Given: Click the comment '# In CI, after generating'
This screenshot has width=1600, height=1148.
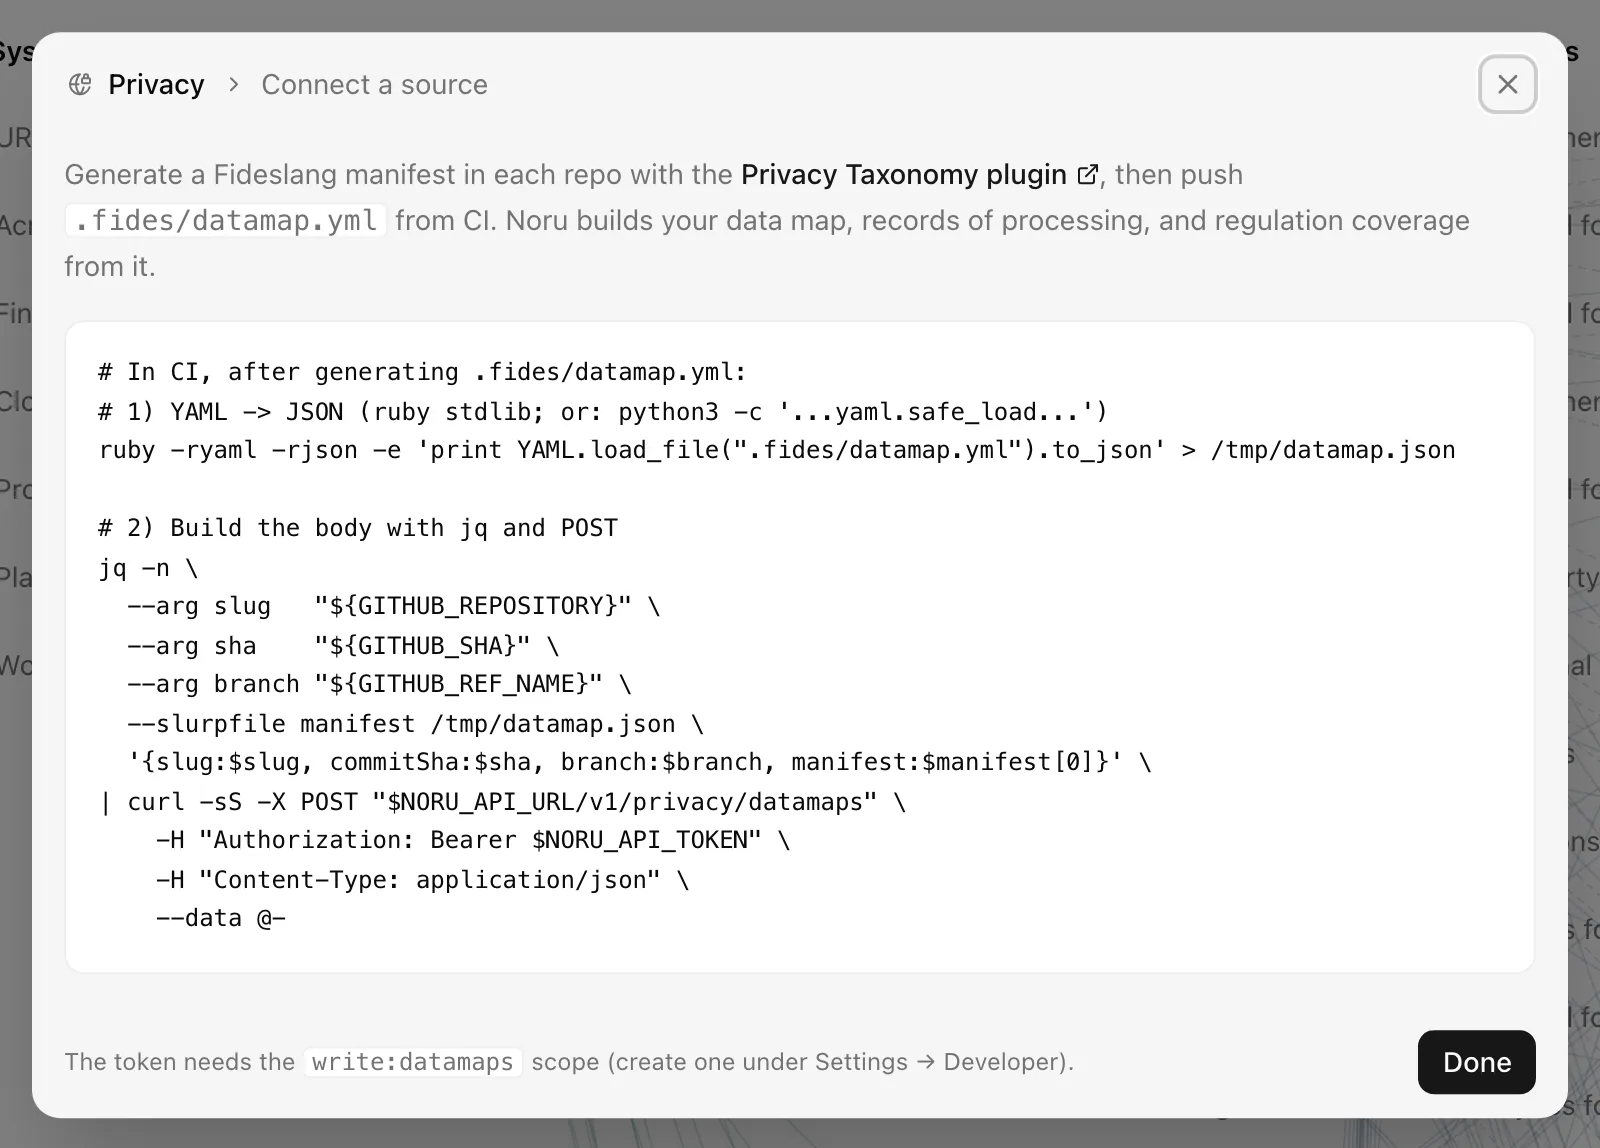Looking at the screenshot, I should point(422,372).
